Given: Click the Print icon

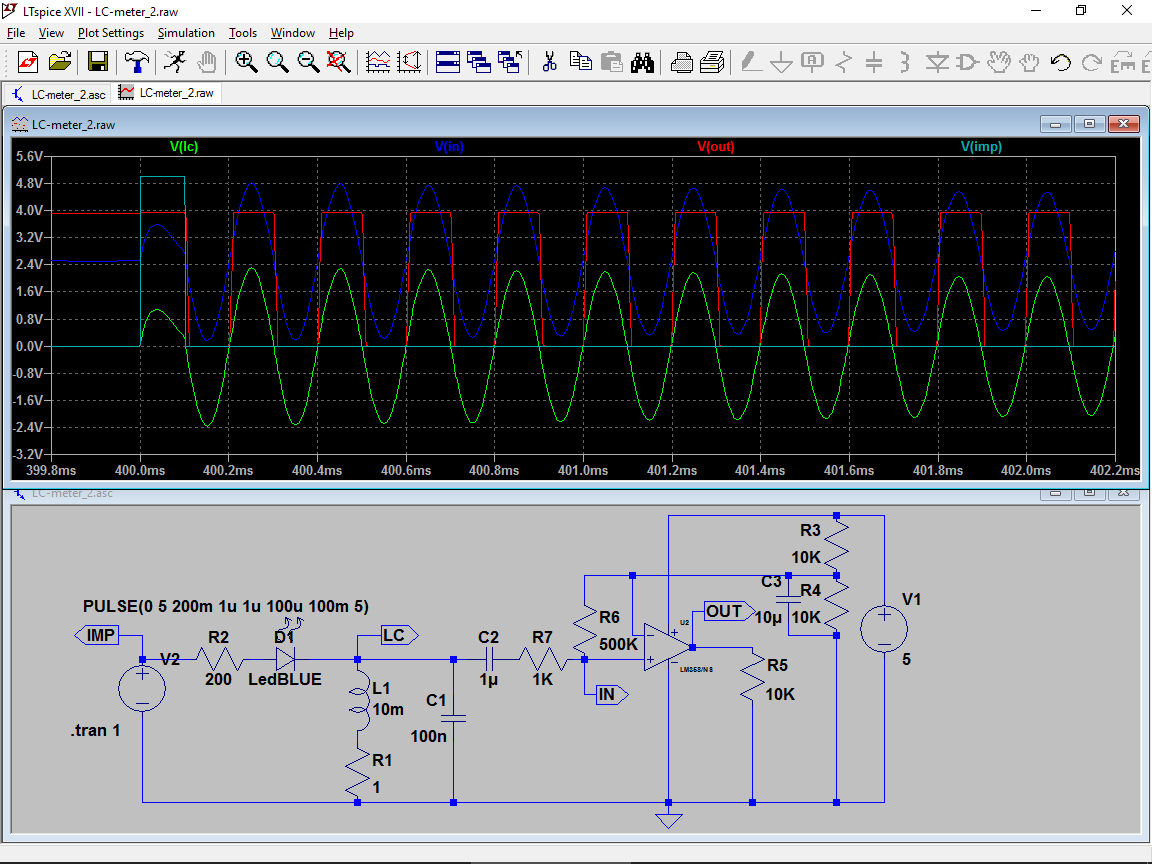Looking at the screenshot, I should [x=682, y=63].
